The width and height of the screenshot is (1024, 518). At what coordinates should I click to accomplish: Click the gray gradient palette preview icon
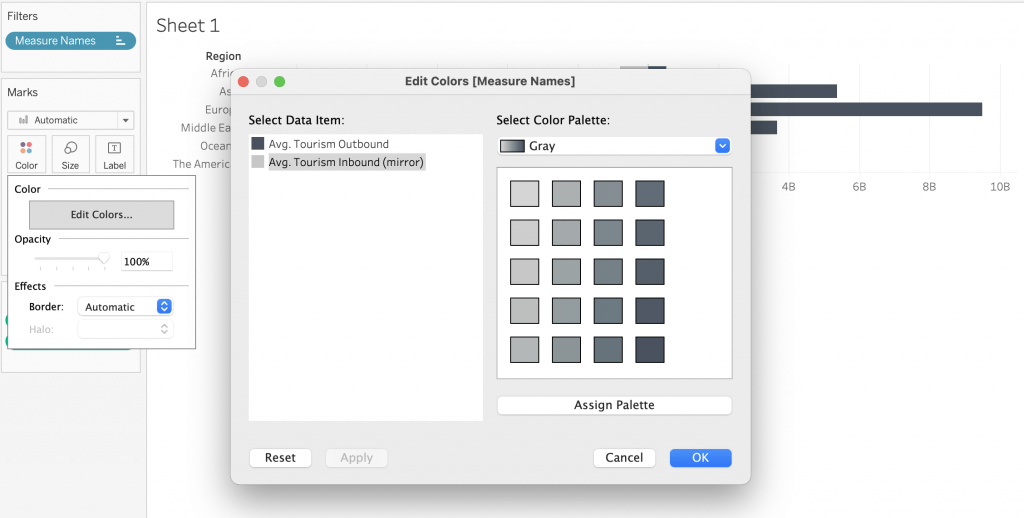[511, 146]
